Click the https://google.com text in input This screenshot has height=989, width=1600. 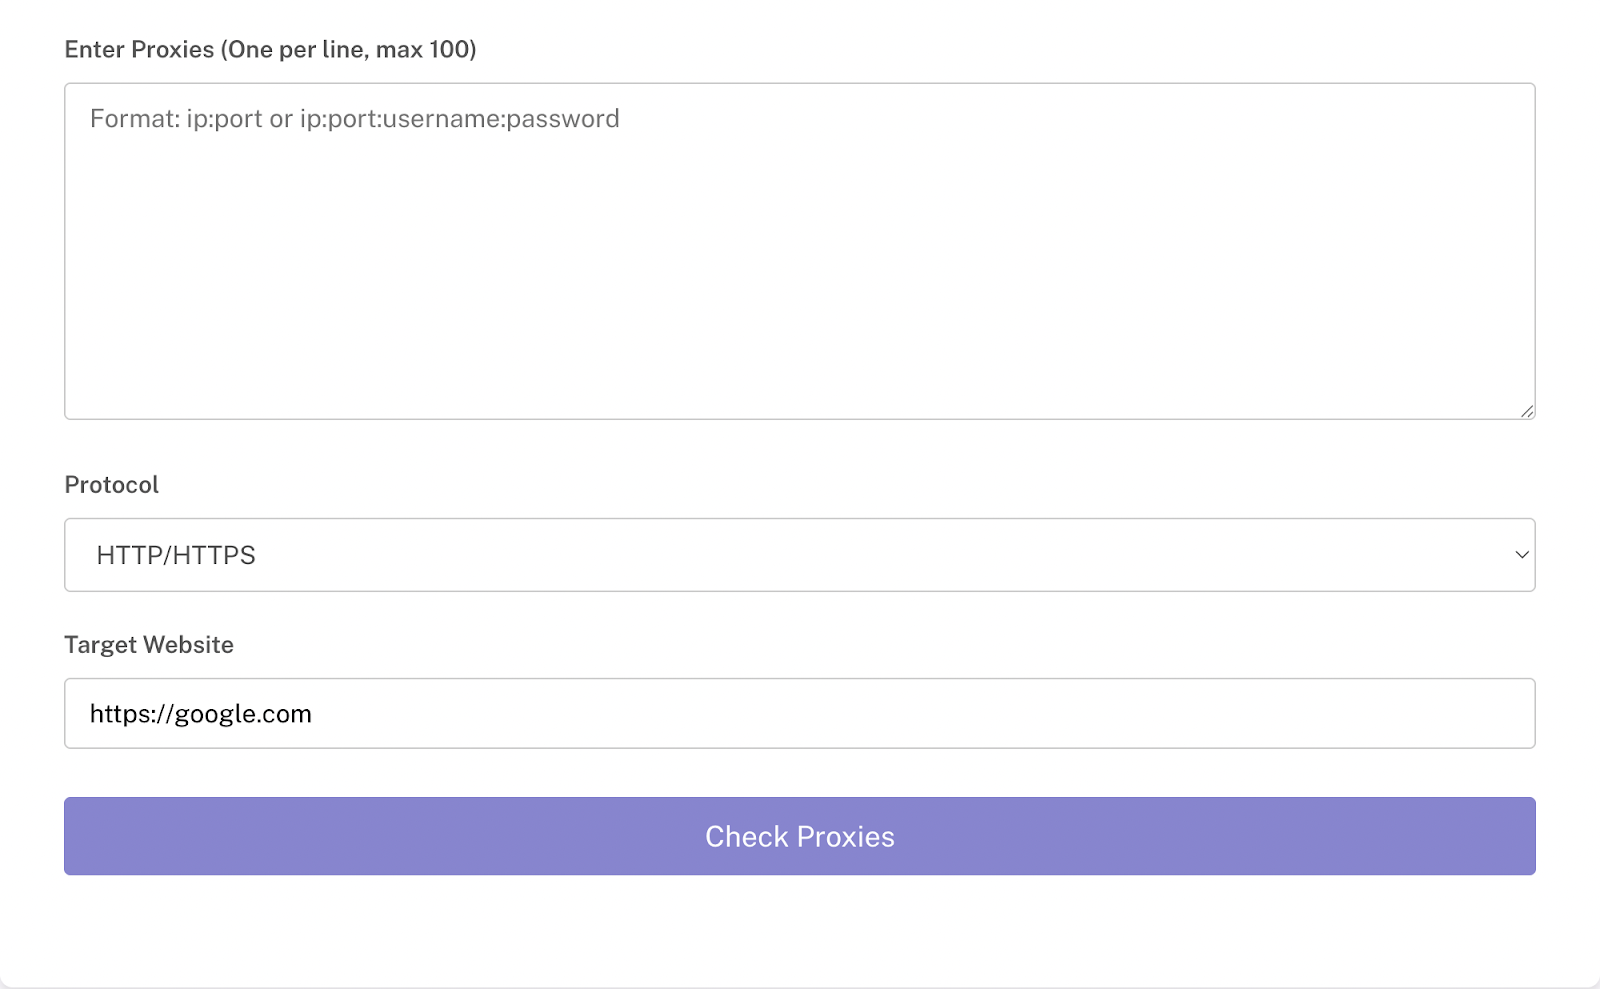pos(201,714)
